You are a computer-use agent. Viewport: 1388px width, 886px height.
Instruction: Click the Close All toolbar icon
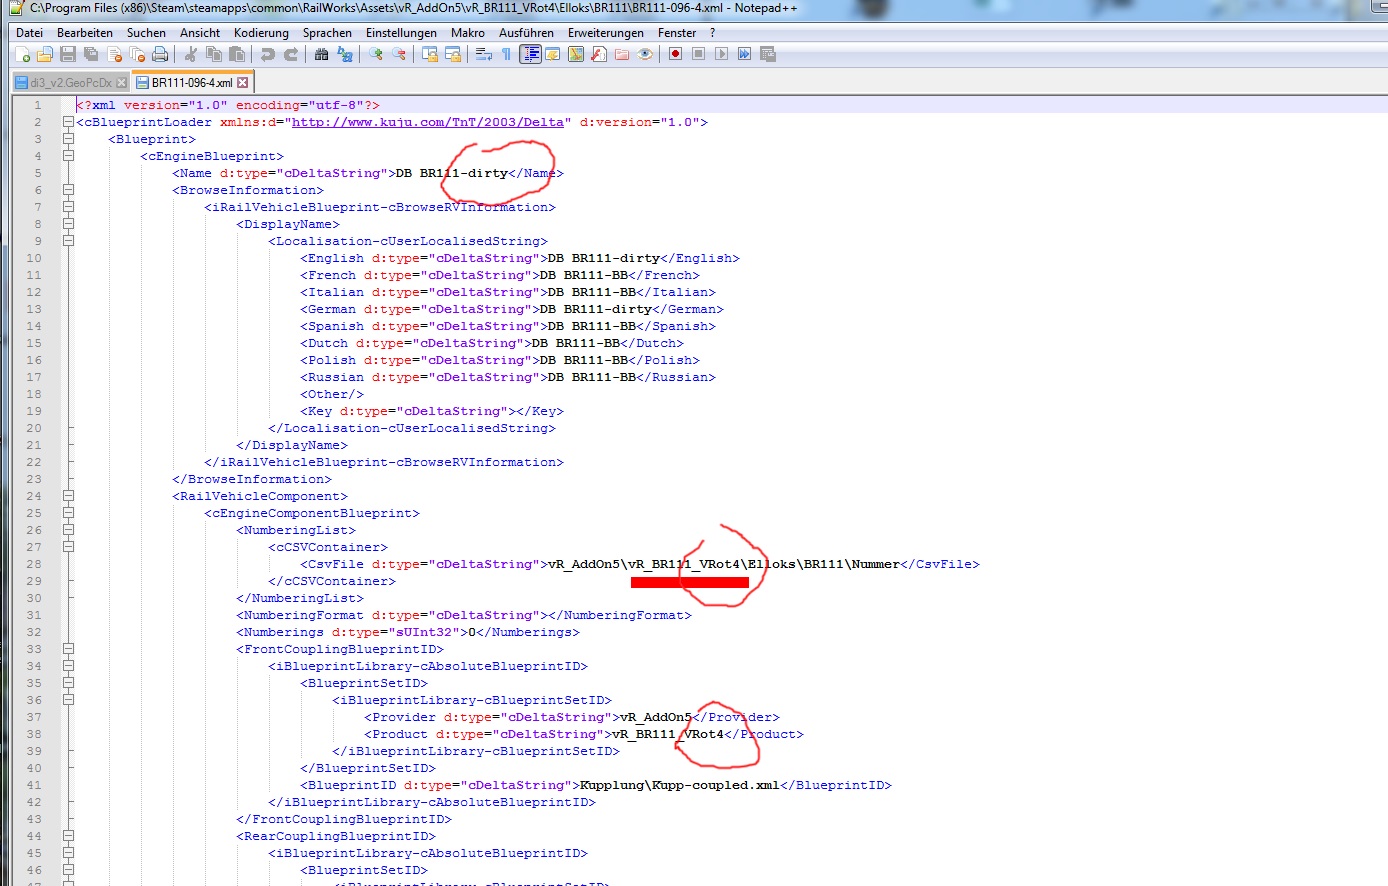click(137, 54)
